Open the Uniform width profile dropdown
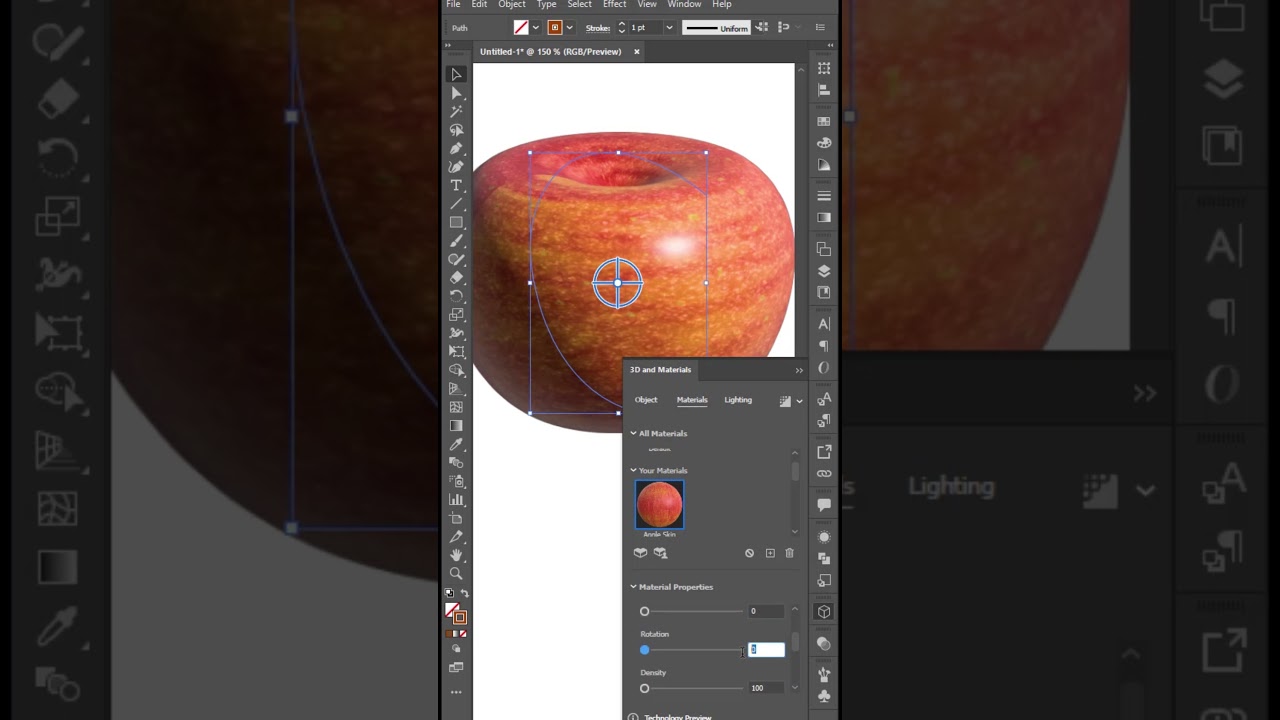Viewport: 1280px width, 720px height. pyautogui.click(x=716, y=28)
